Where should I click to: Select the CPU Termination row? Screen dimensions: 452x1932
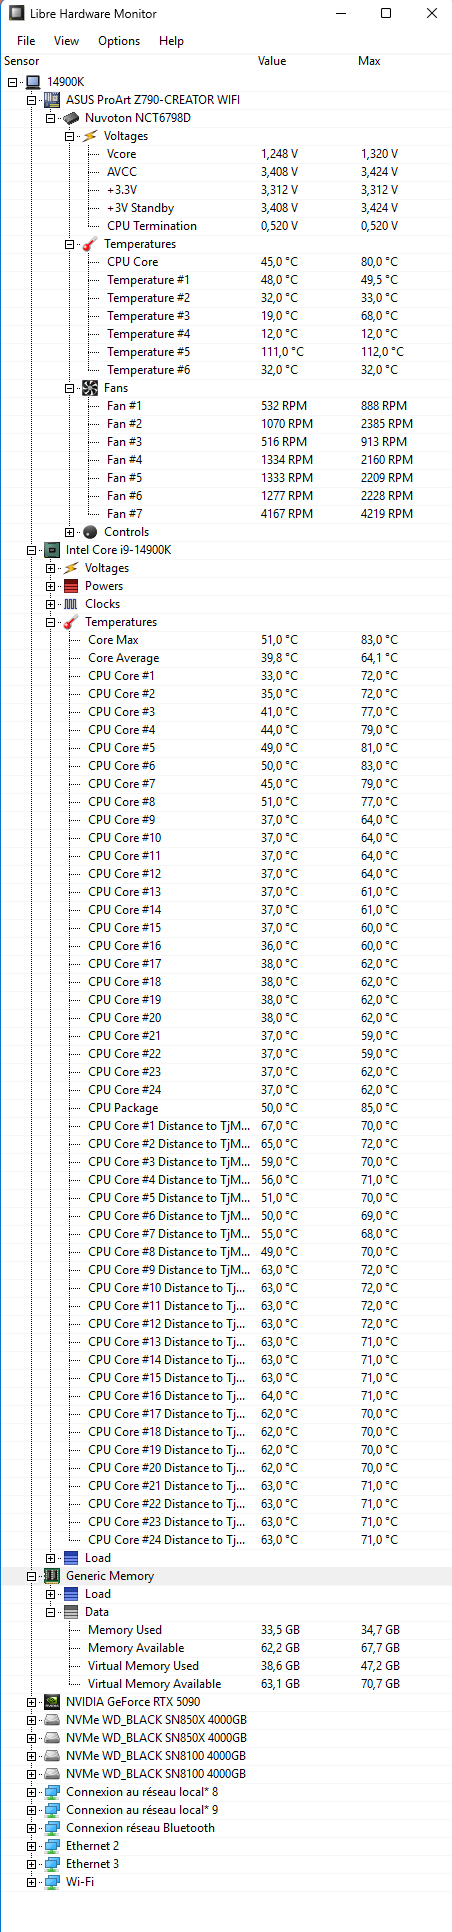[x=226, y=226]
